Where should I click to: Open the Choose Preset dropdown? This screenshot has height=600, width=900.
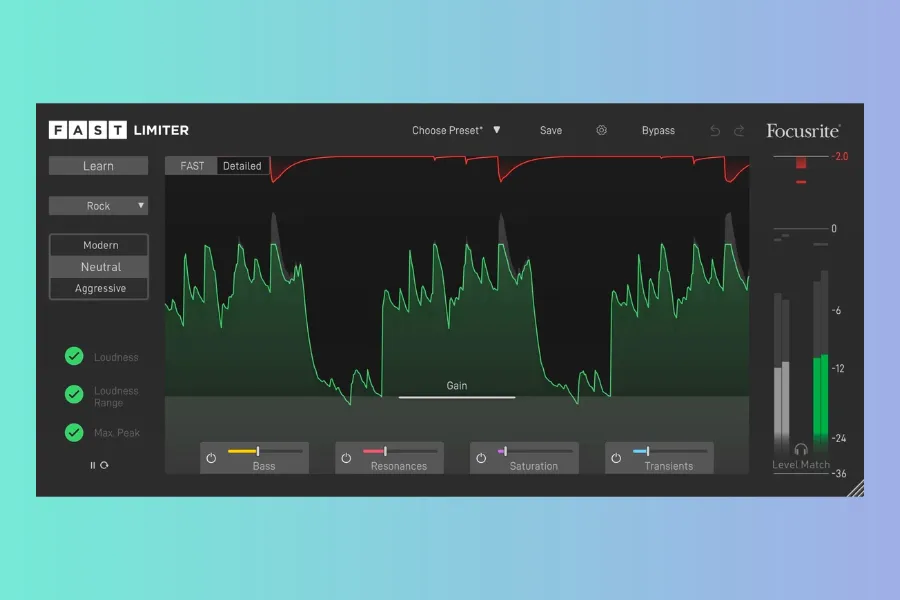tap(456, 130)
